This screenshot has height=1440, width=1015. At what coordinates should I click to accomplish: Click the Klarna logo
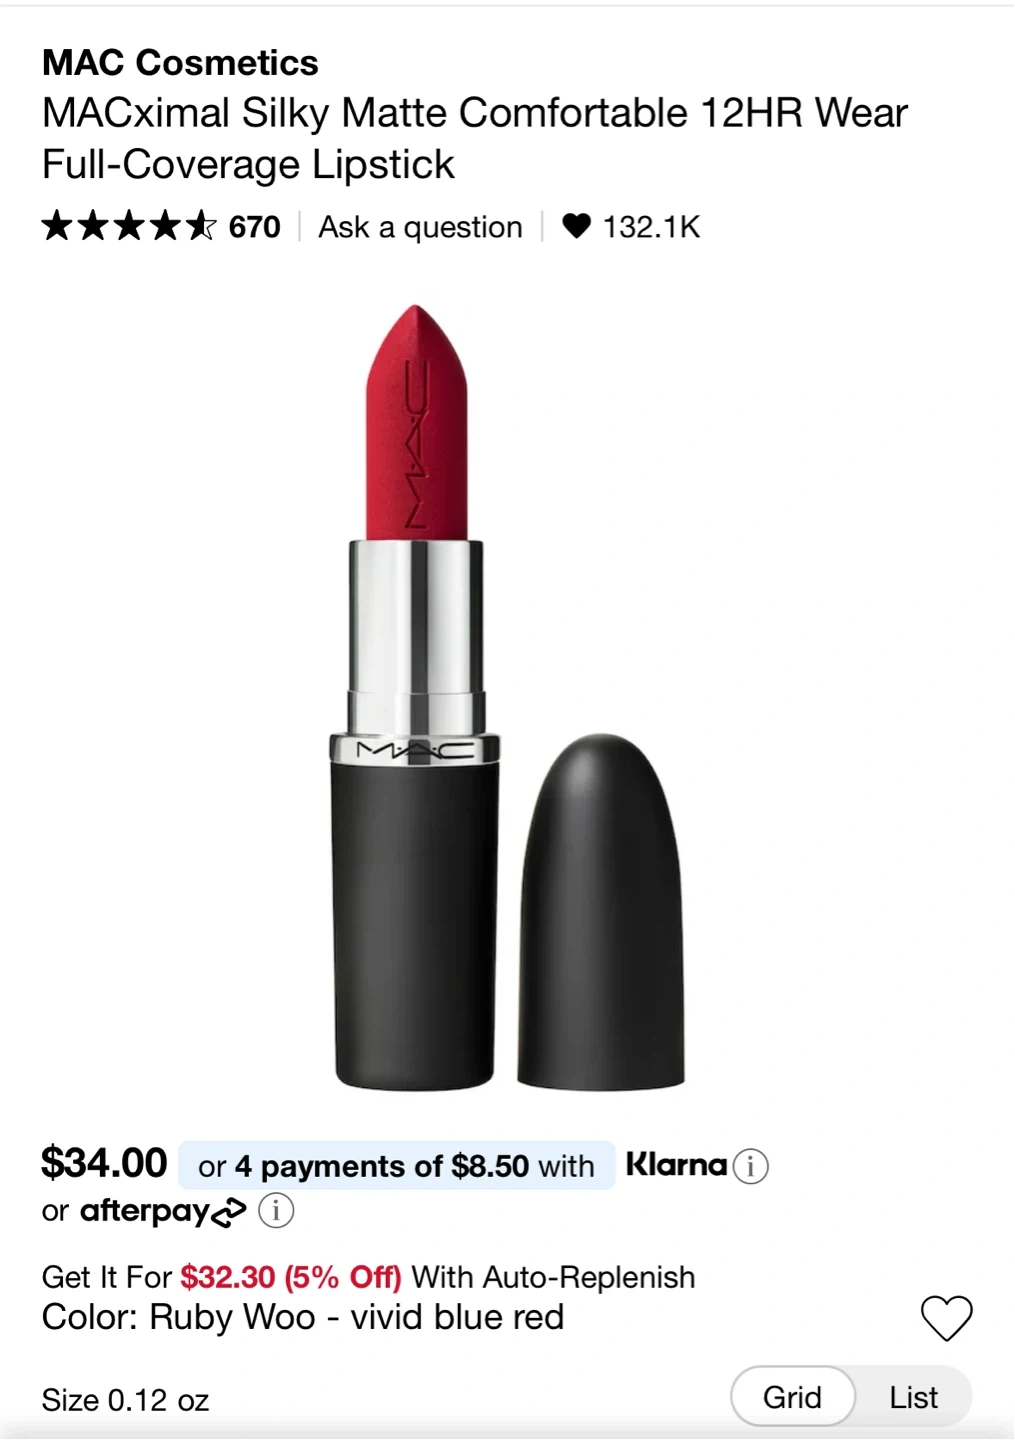coord(676,1165)
